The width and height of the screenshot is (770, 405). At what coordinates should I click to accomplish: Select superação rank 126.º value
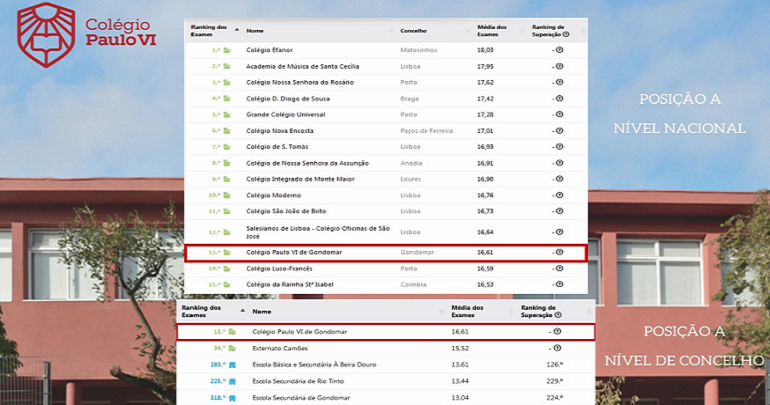[x=554, y=365]
